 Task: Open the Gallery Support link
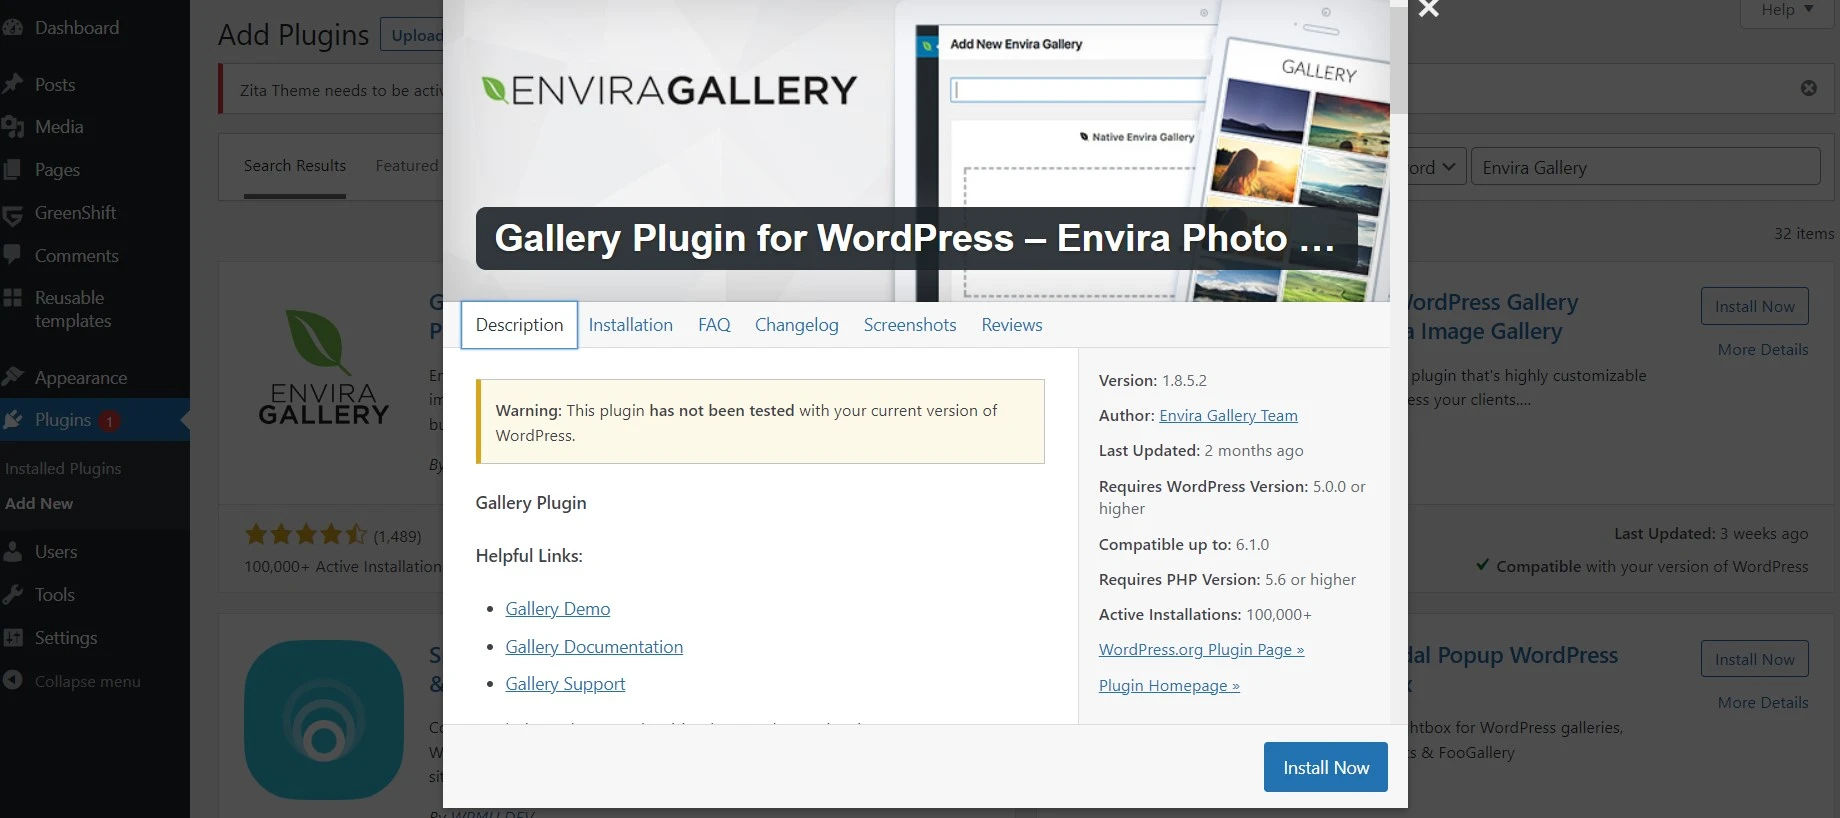click(565, 684)
